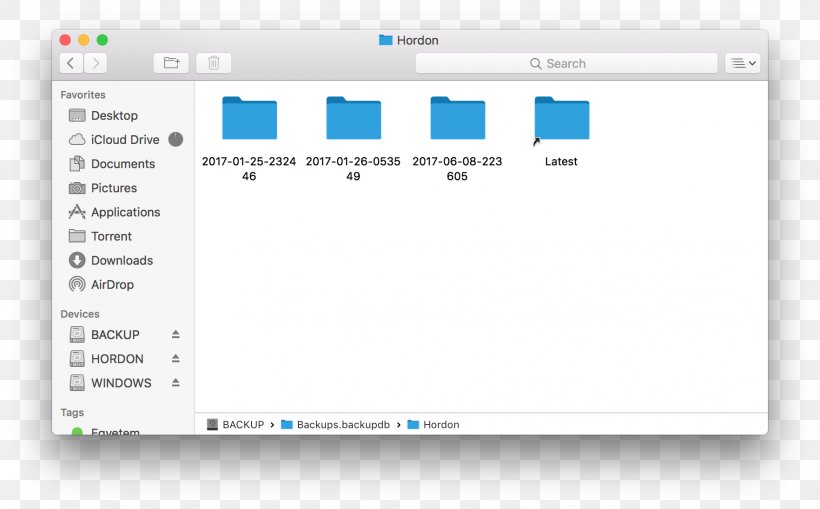Eject the BACKUP drive
The width and height of the screenshot is (820, 509).
coord(176,335)
